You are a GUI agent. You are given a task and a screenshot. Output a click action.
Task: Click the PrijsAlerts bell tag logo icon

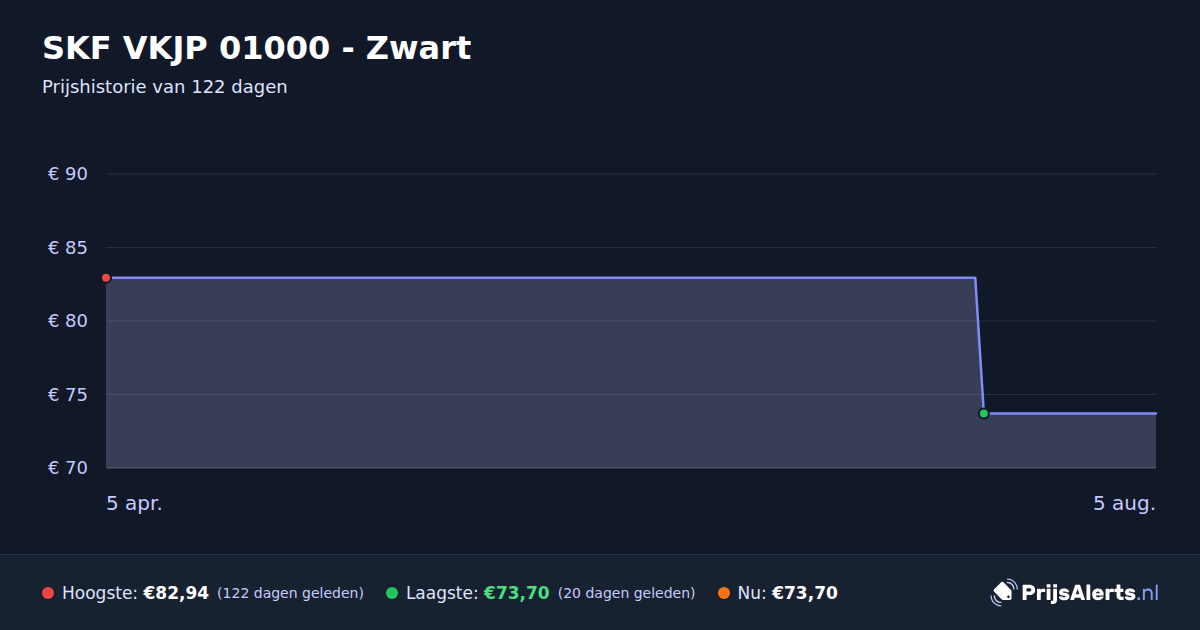[x=1003, y=592]
